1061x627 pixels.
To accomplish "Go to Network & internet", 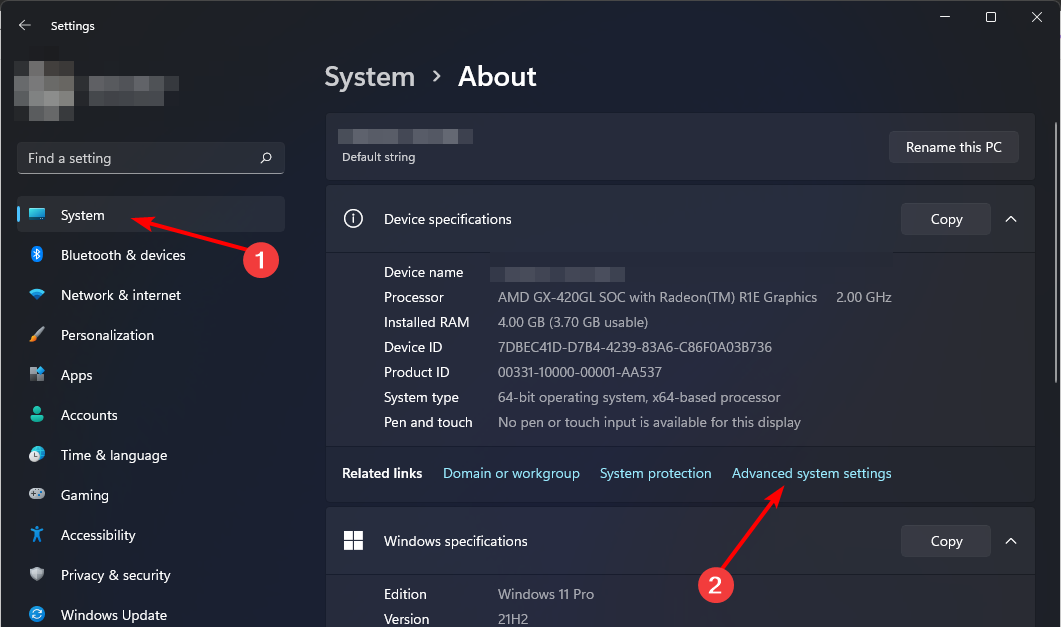I will click(151, 295).
